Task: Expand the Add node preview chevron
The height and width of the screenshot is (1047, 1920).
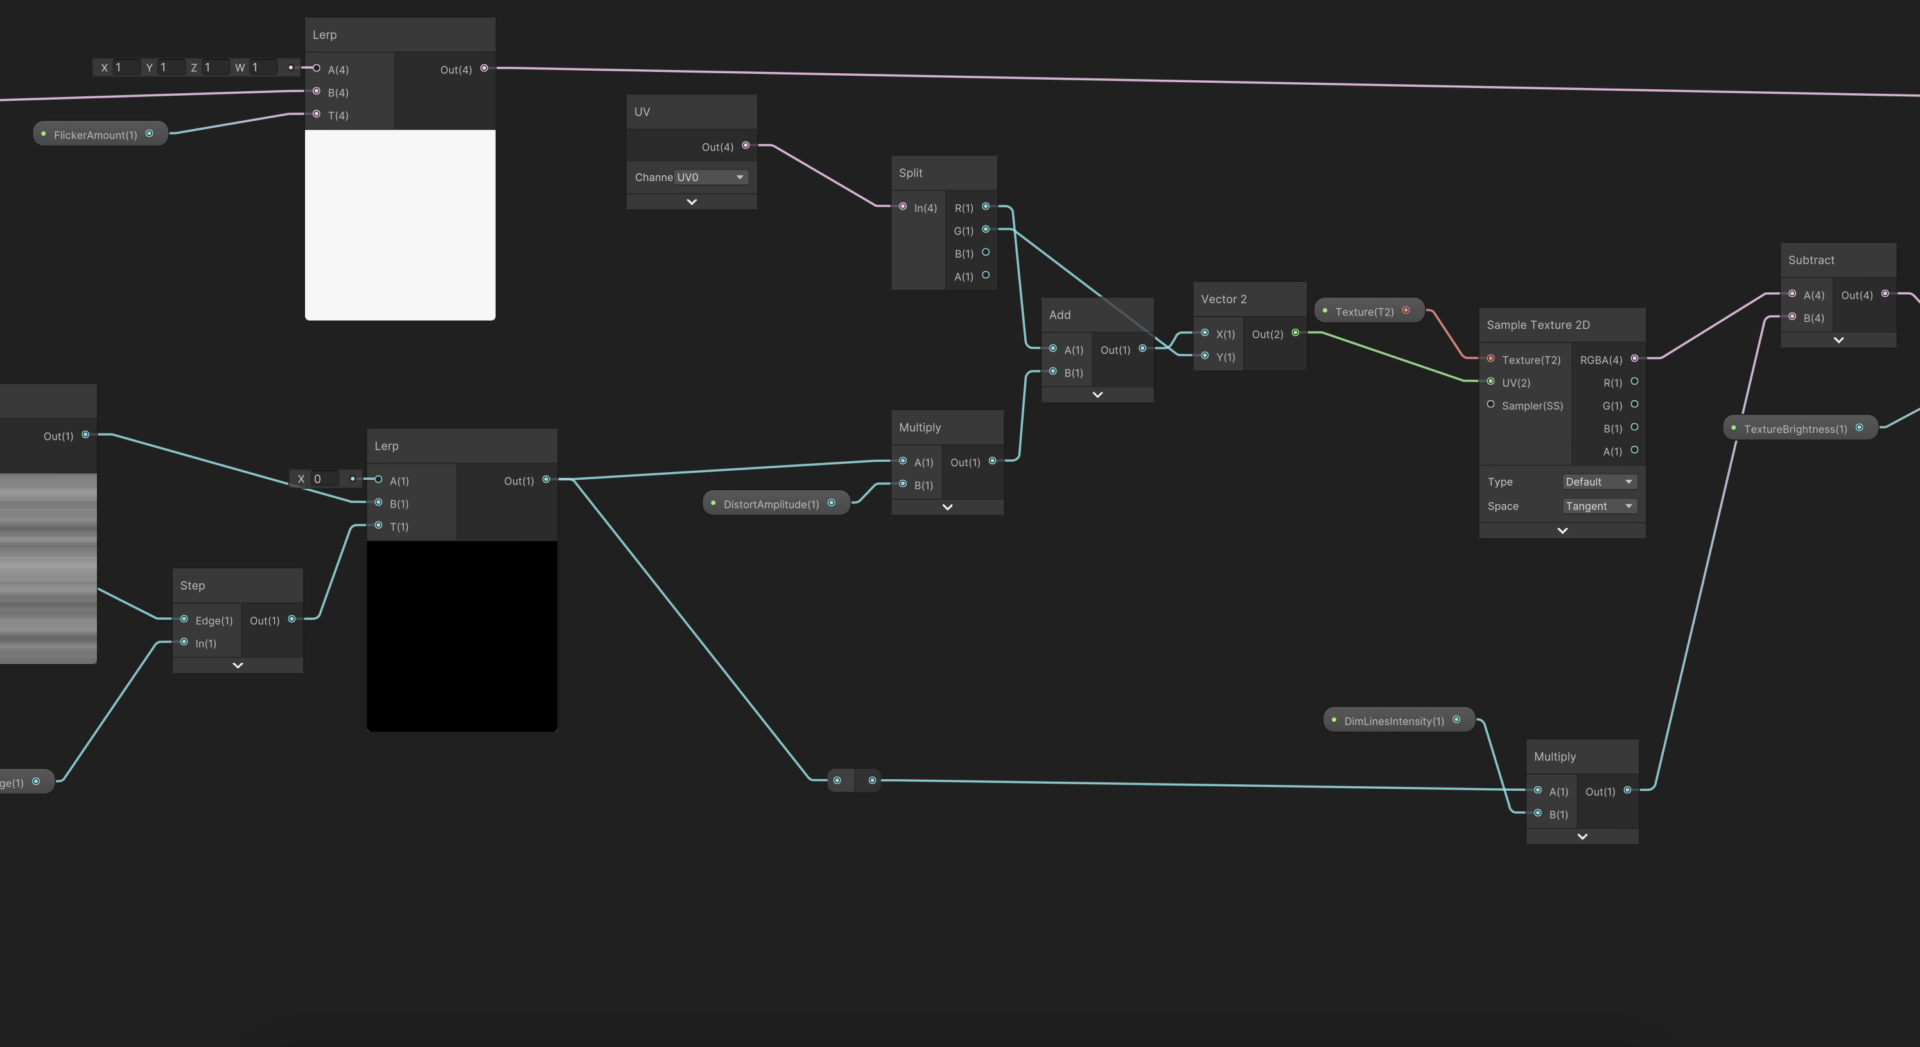Action: click(x=1097, y=395)
